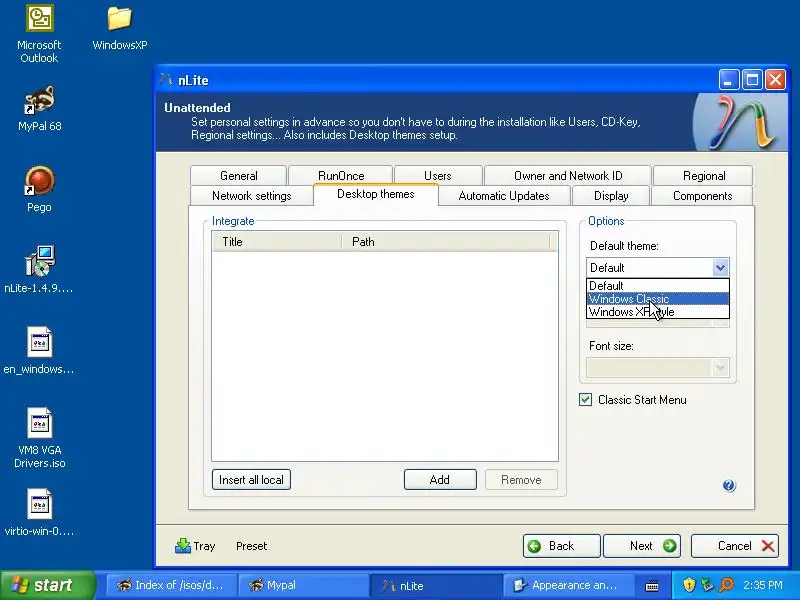Click the magnifier icon in system tray
The width and height of the screenshot is (800, 600).
pyautogui.click(x=727, y=585)
